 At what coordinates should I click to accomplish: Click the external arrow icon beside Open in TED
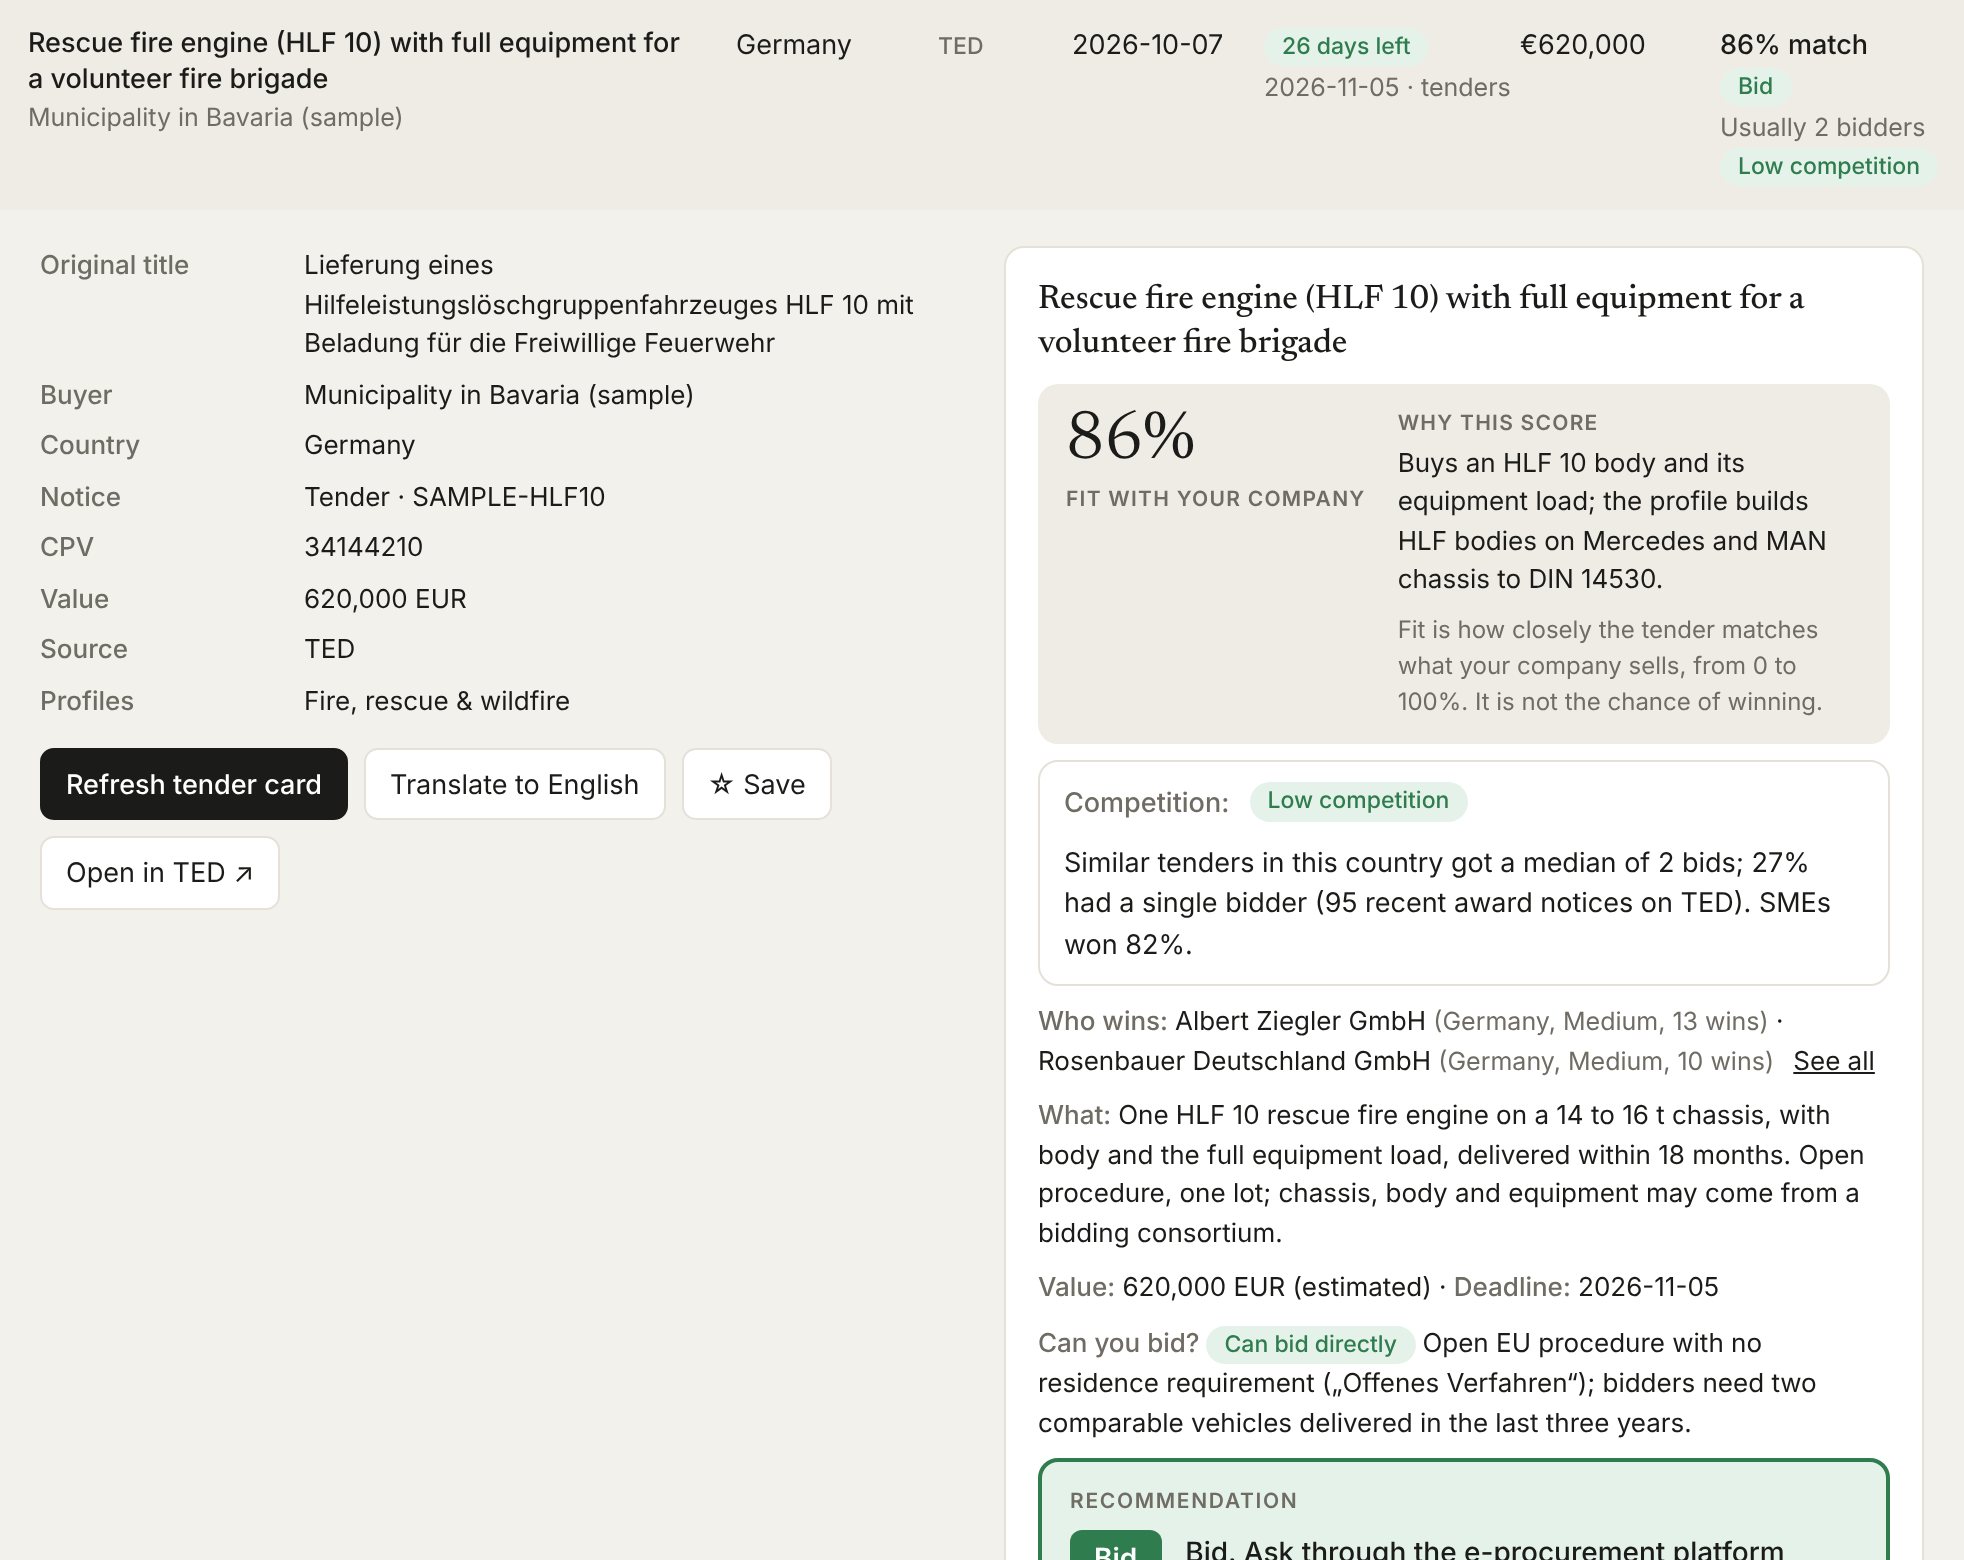[244, 874]
